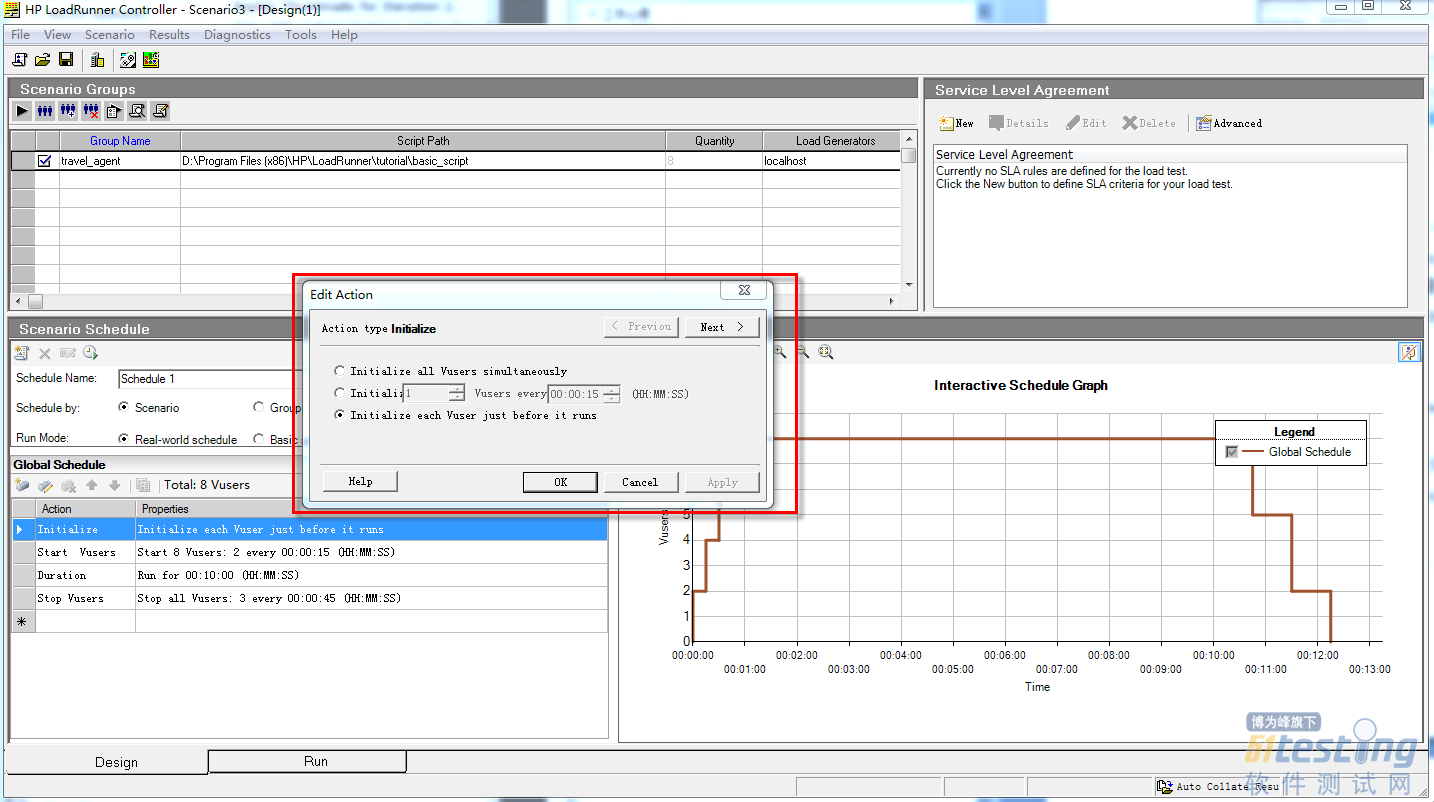Switch to the Design tab

tap(108, 762)
